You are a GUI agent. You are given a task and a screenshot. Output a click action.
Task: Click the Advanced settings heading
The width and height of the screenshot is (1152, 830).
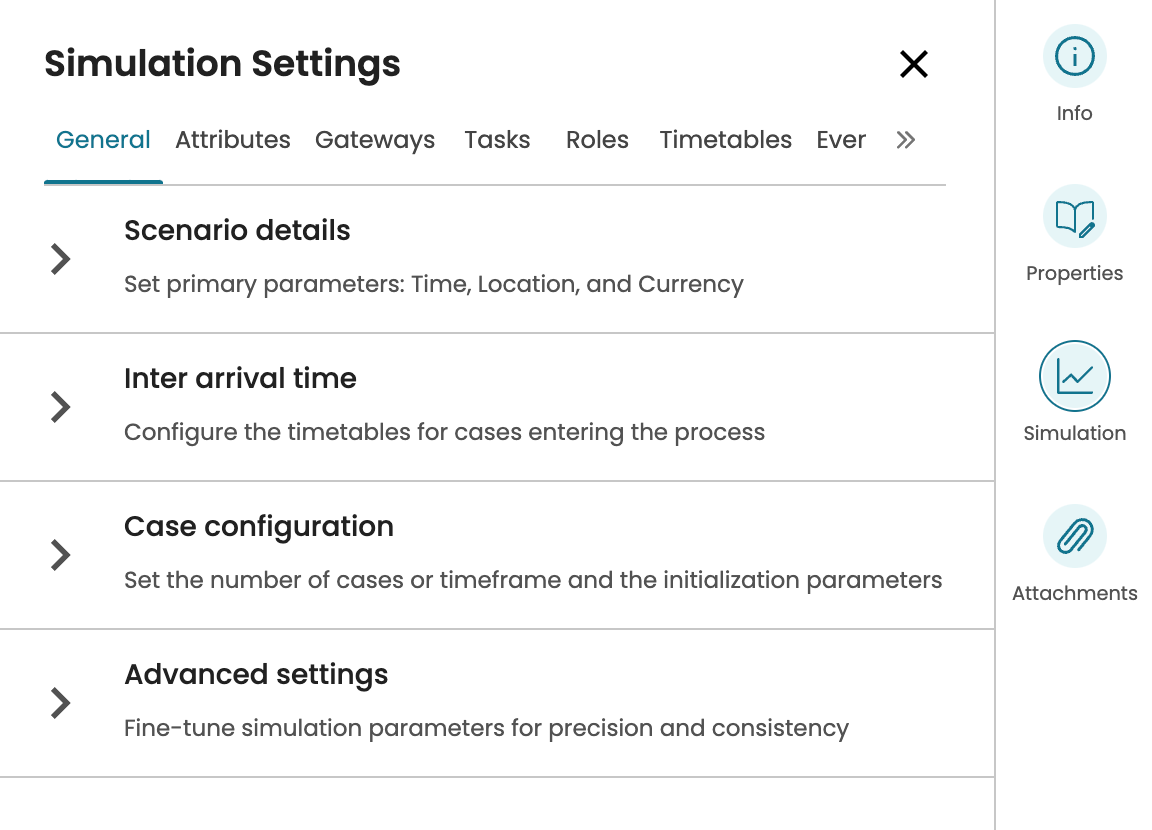(x=256, y=675)
